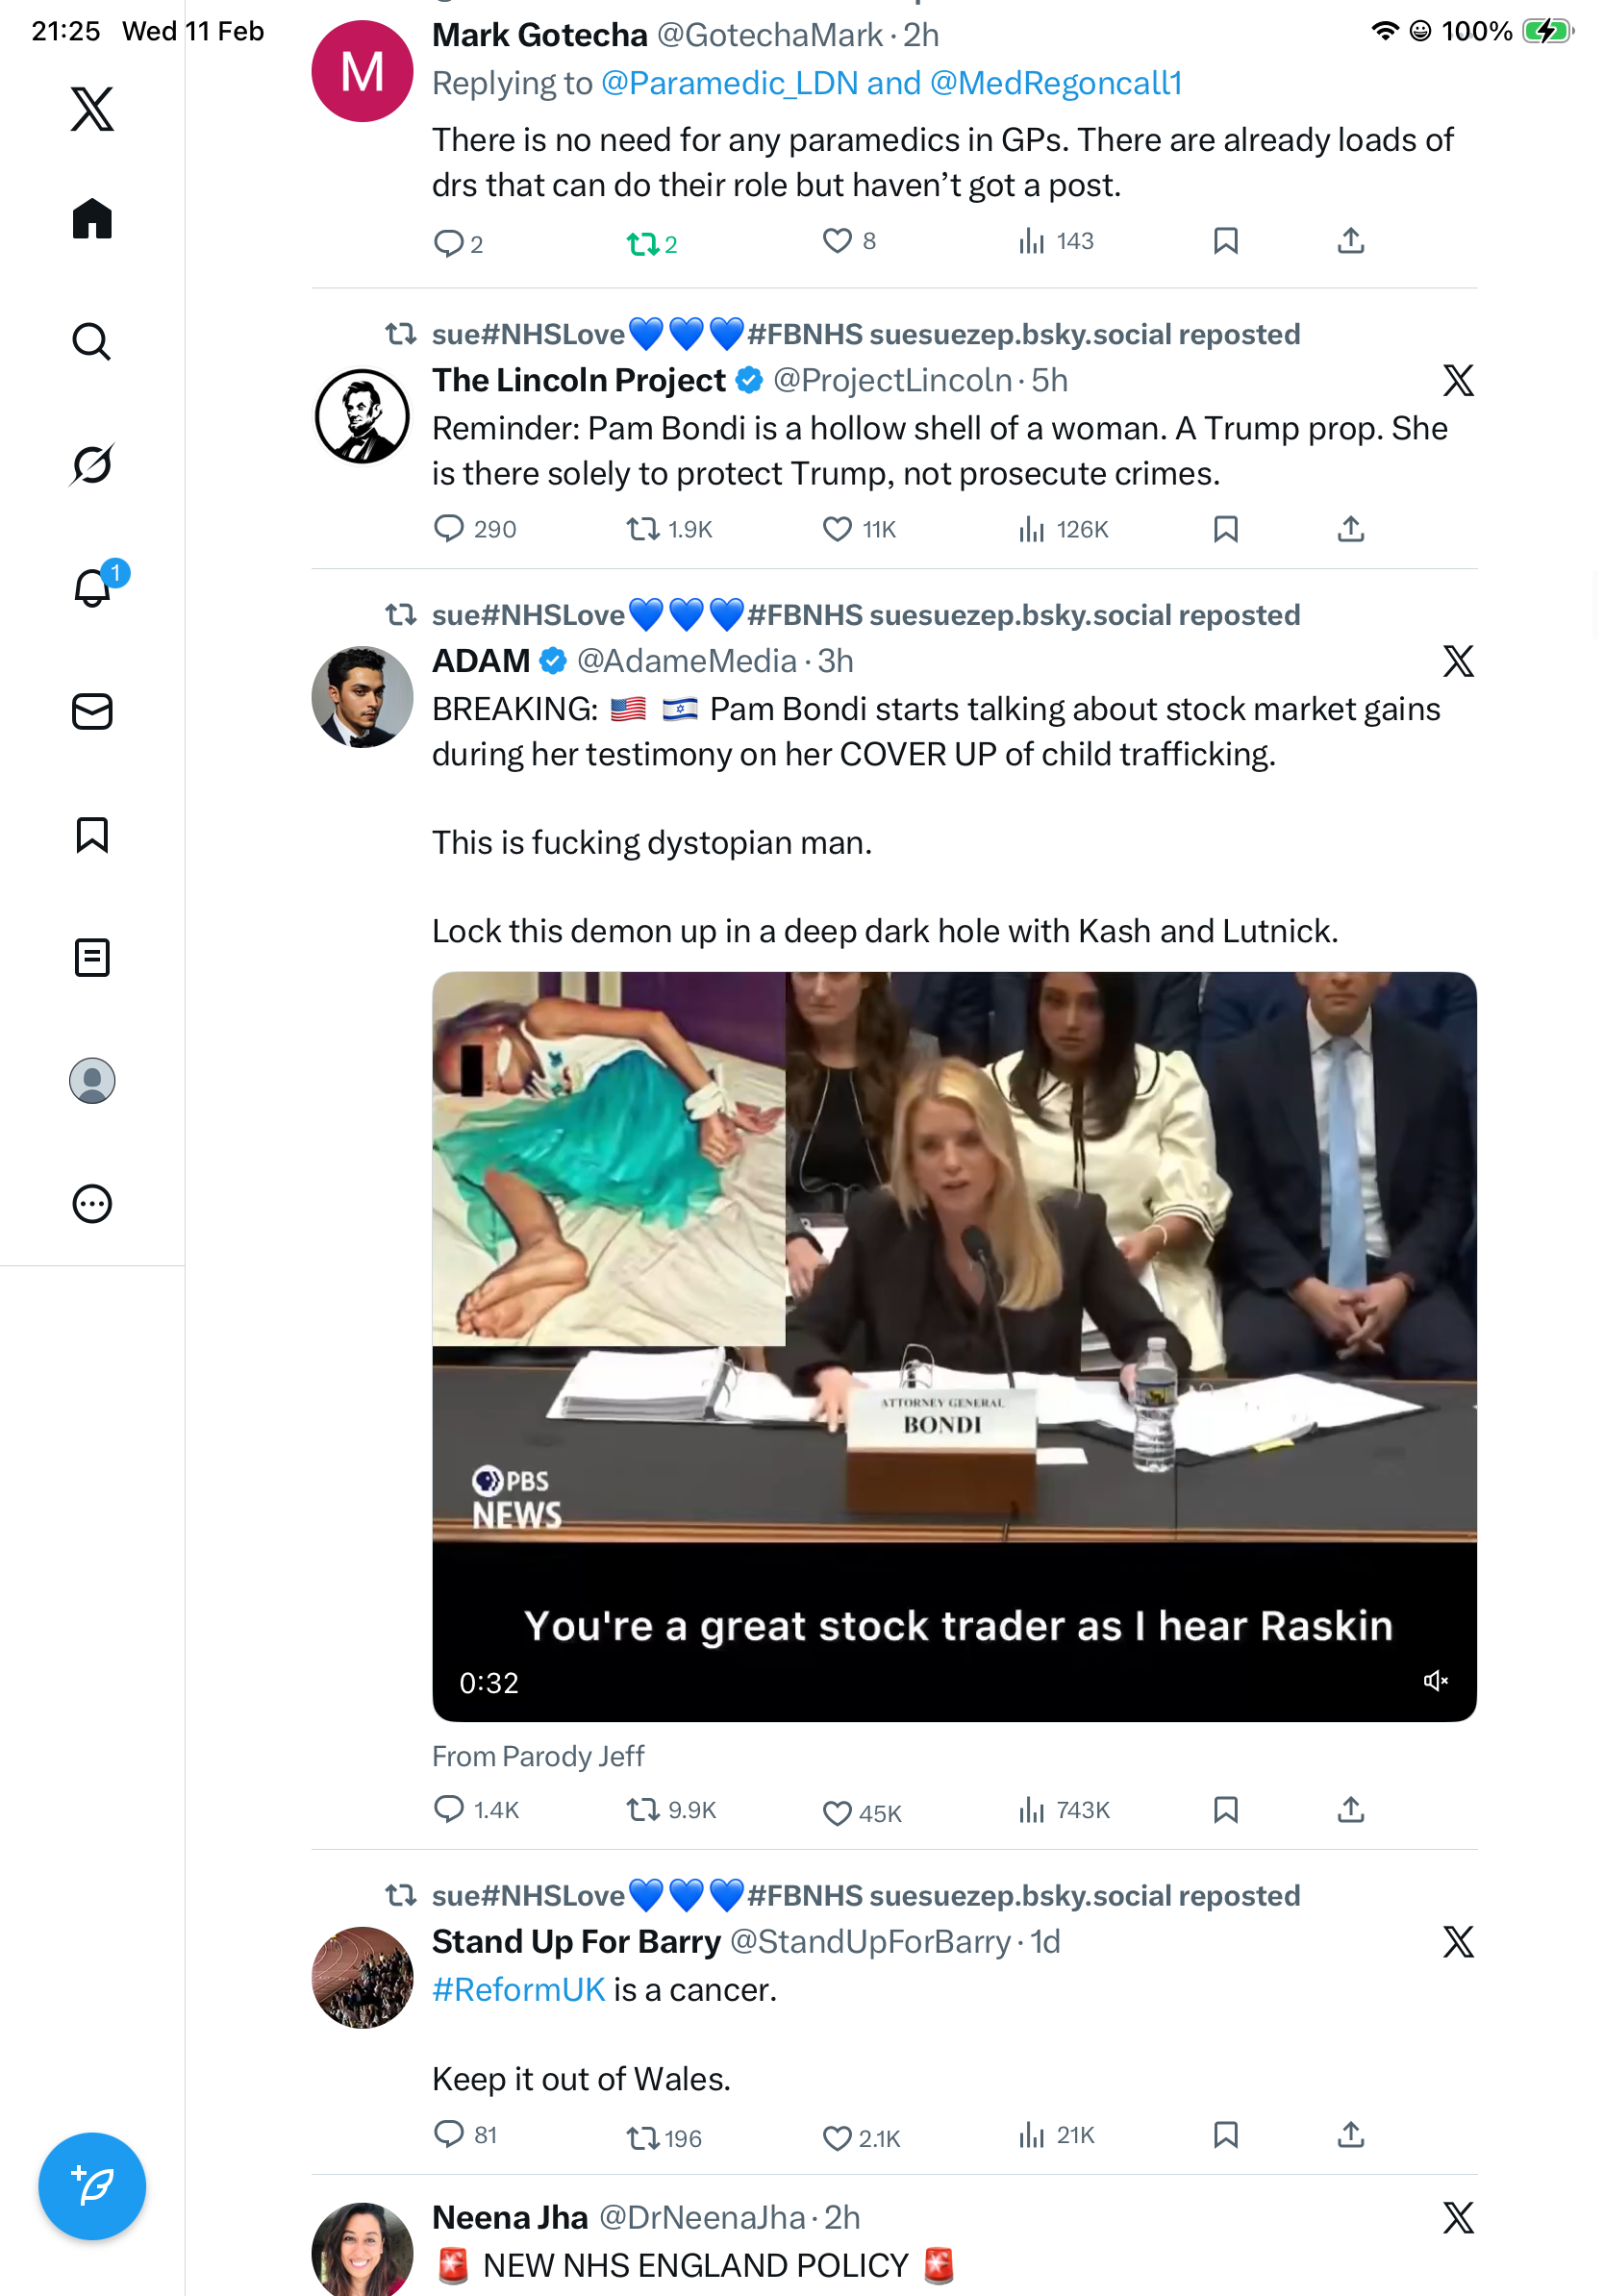Open the Search magnifier icon
The width and height of the screenshot is (1604, 2296).
click(x=92, y=341)
